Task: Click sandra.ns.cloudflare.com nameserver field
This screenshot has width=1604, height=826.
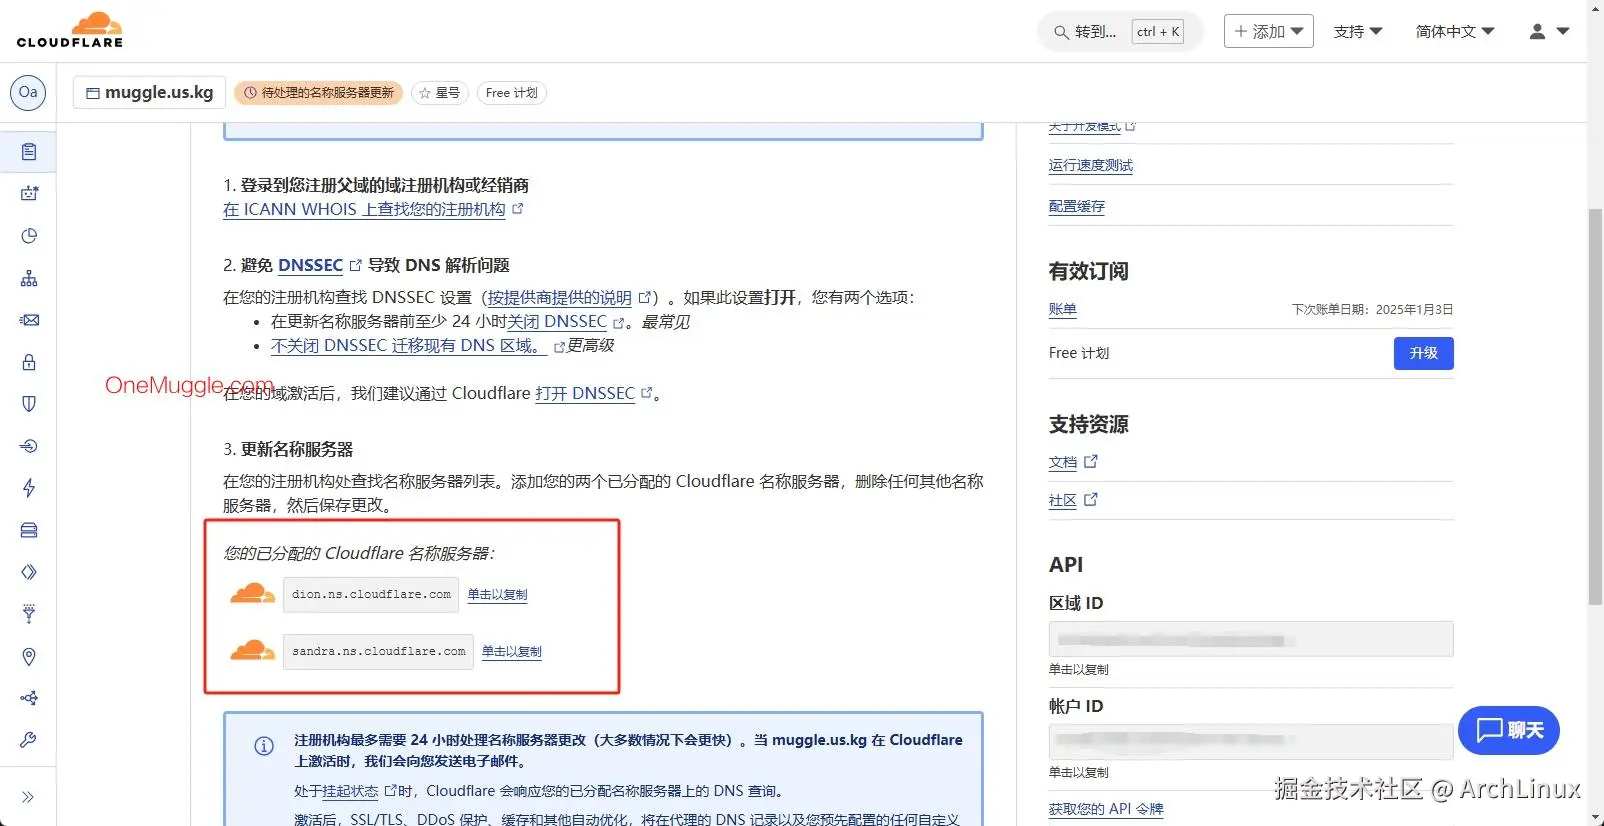Action: pyautogui.click(x=378, y=651)
